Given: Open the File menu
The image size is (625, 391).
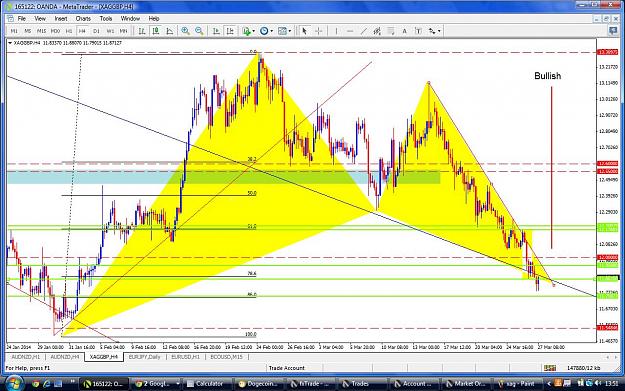Looking at the screenshot, I should 22,18.
